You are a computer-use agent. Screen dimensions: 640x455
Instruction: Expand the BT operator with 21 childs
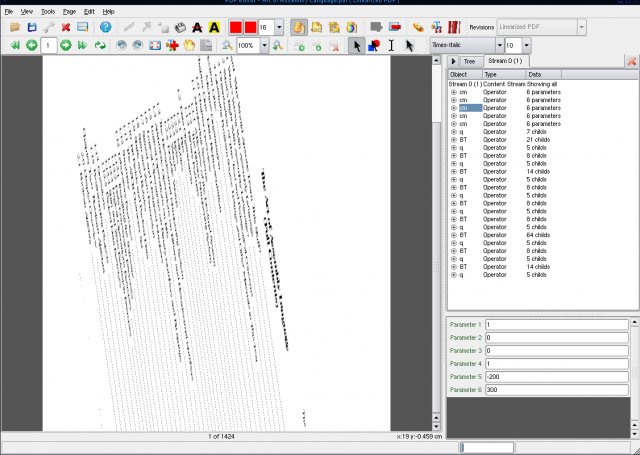coord(453,140)
